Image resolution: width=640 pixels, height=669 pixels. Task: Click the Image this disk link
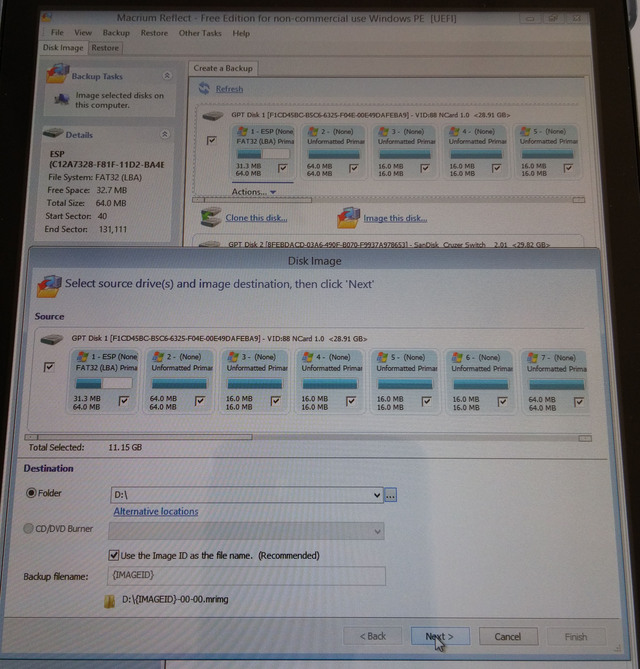pyautogui.click(x=395, y=218)
